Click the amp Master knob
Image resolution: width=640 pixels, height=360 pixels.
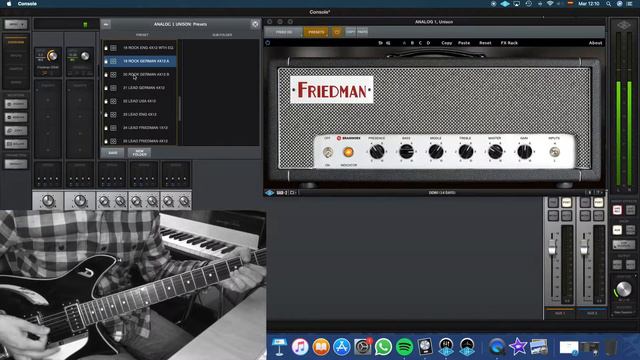click(495, 152)
